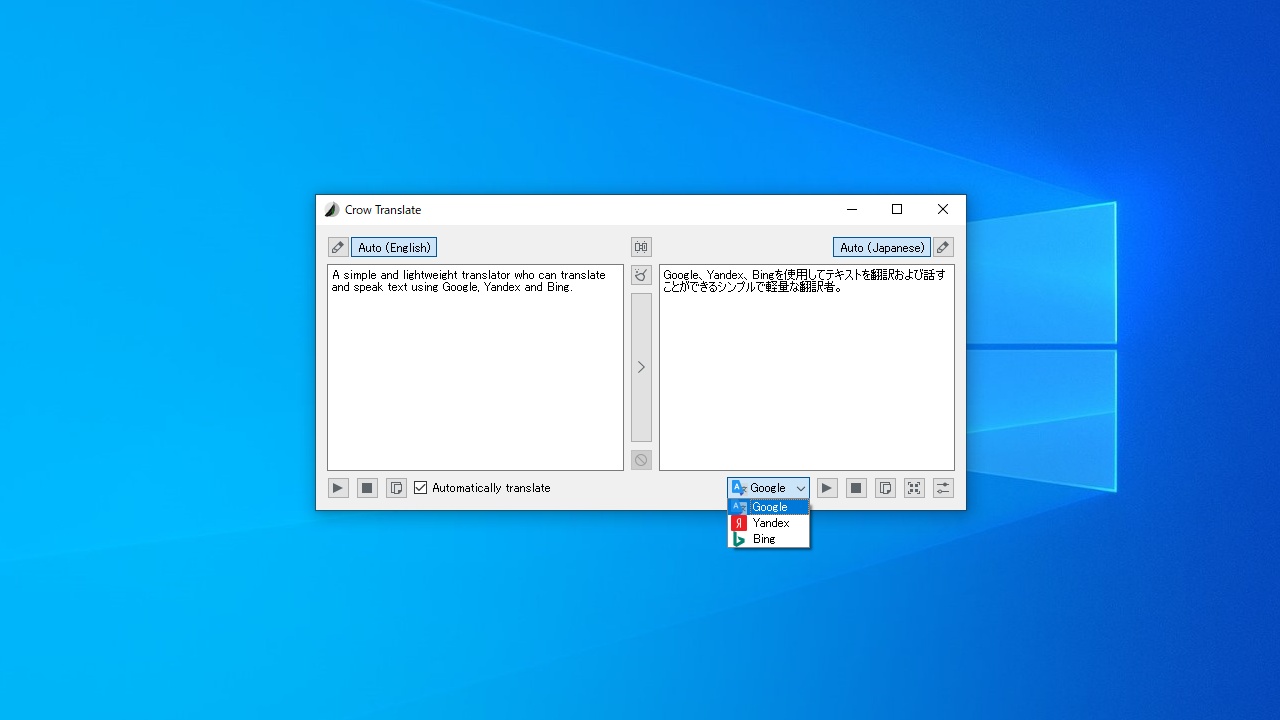This screenshot has width=1280, height=720.
Task: Click the screen capture translate icon
Action: [914, 488]
